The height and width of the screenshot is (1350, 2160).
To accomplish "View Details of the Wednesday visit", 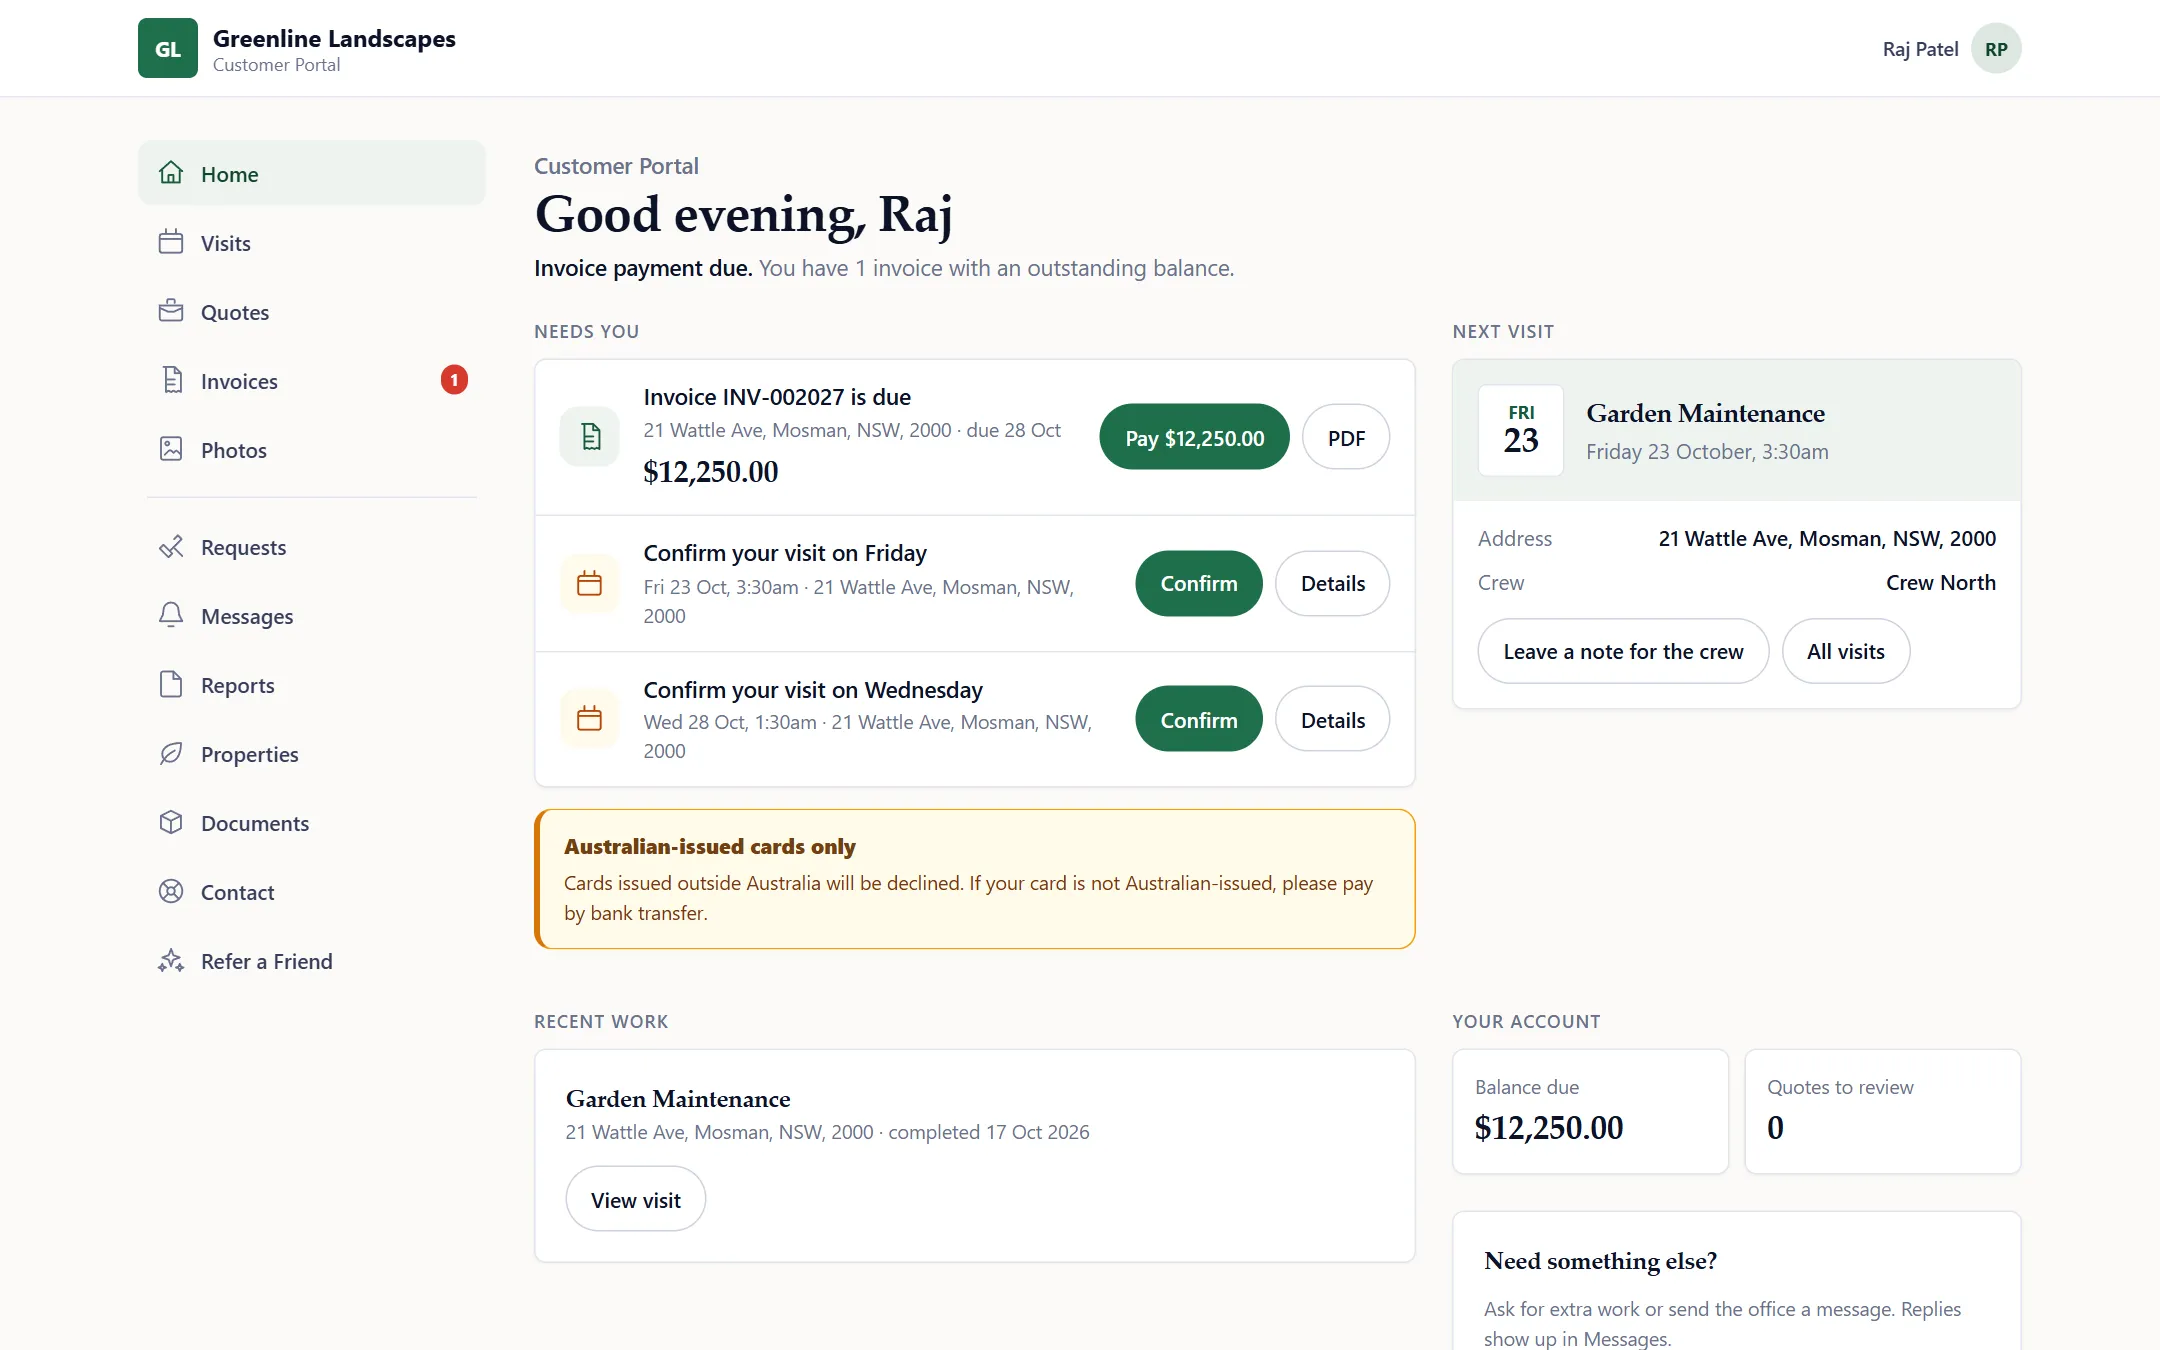I will (1332, 719).
